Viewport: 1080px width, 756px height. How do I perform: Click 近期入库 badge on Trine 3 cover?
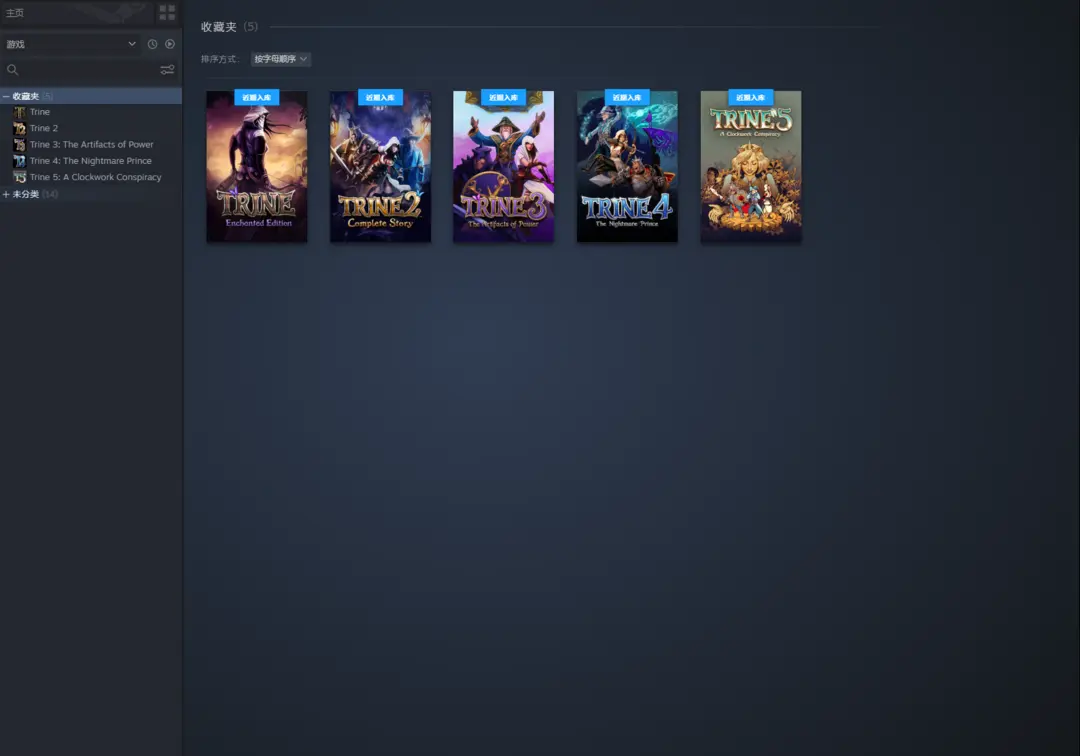(x=503, y=97)
